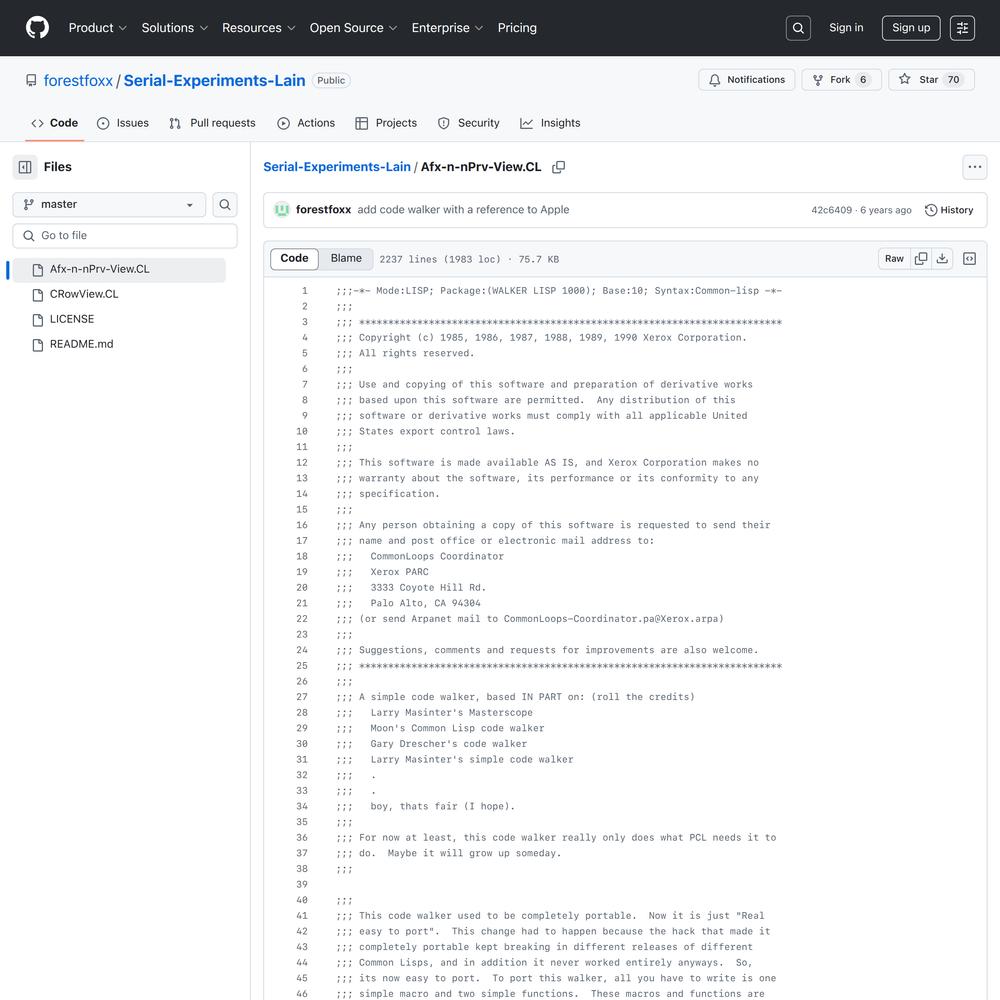Star the repository

click(931, 80)
